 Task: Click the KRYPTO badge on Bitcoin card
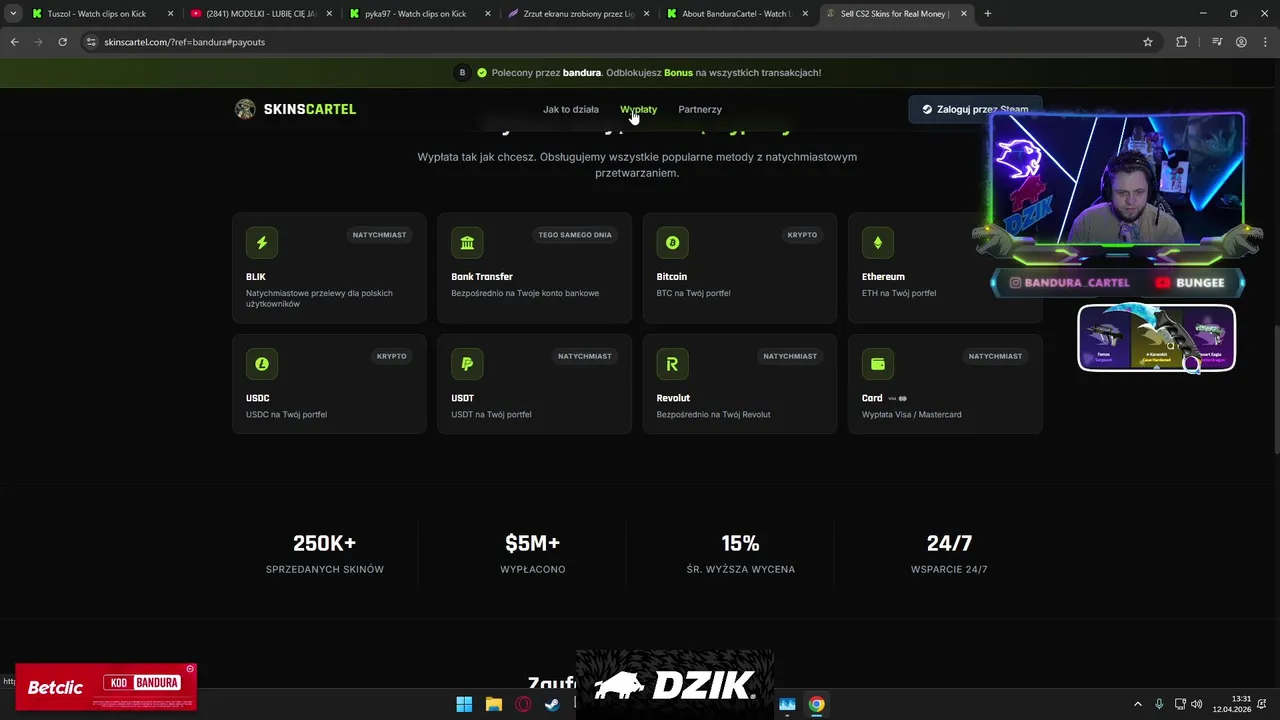coord(802,235)
